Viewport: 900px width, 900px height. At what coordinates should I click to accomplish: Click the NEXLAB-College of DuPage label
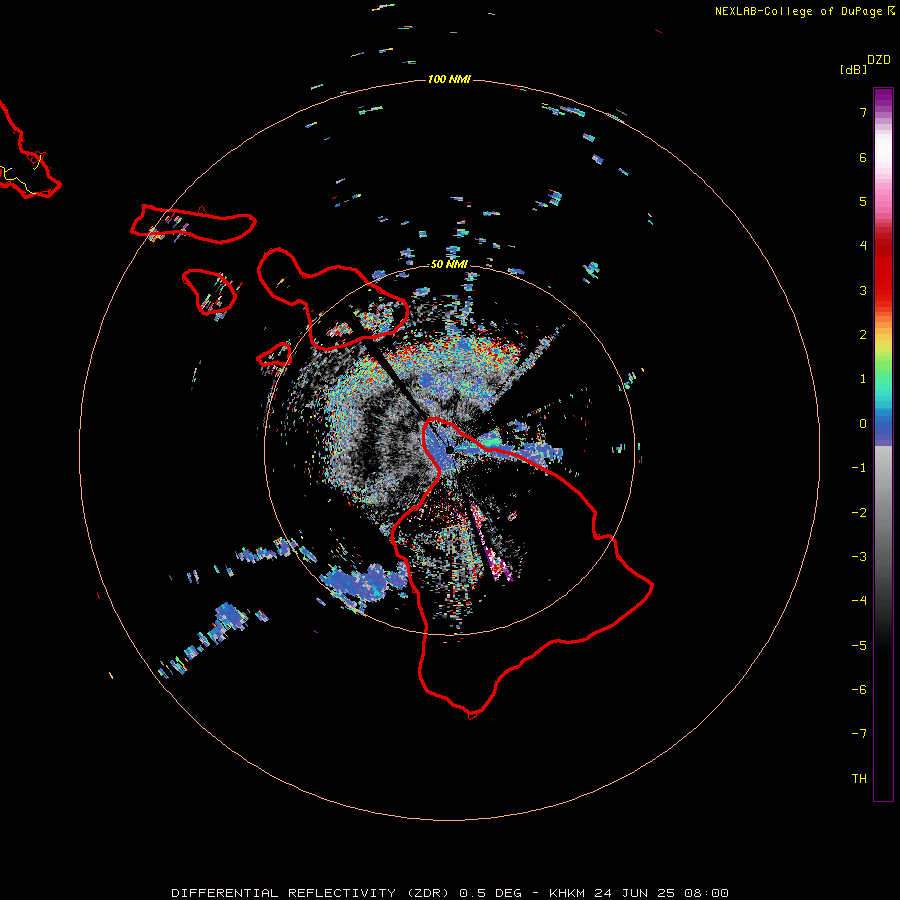(798, 11)
